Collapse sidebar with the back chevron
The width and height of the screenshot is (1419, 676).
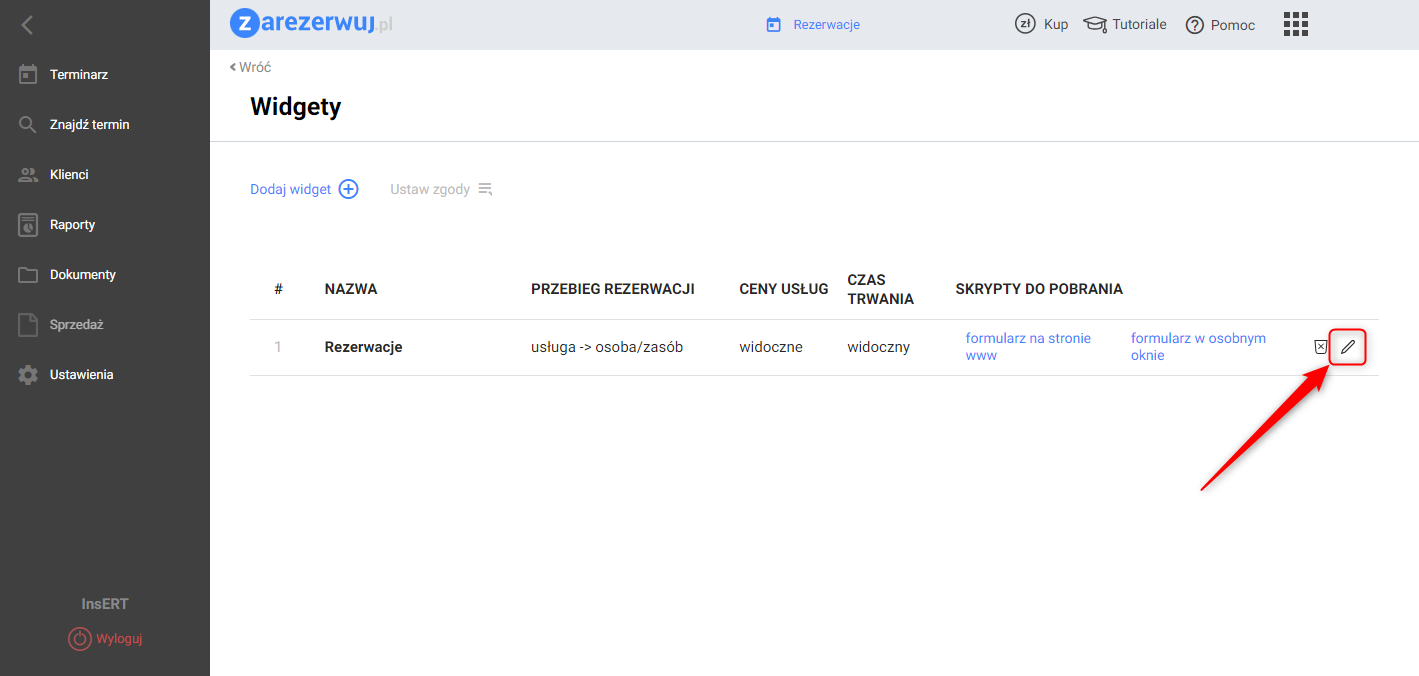click(x=27, y=25)
